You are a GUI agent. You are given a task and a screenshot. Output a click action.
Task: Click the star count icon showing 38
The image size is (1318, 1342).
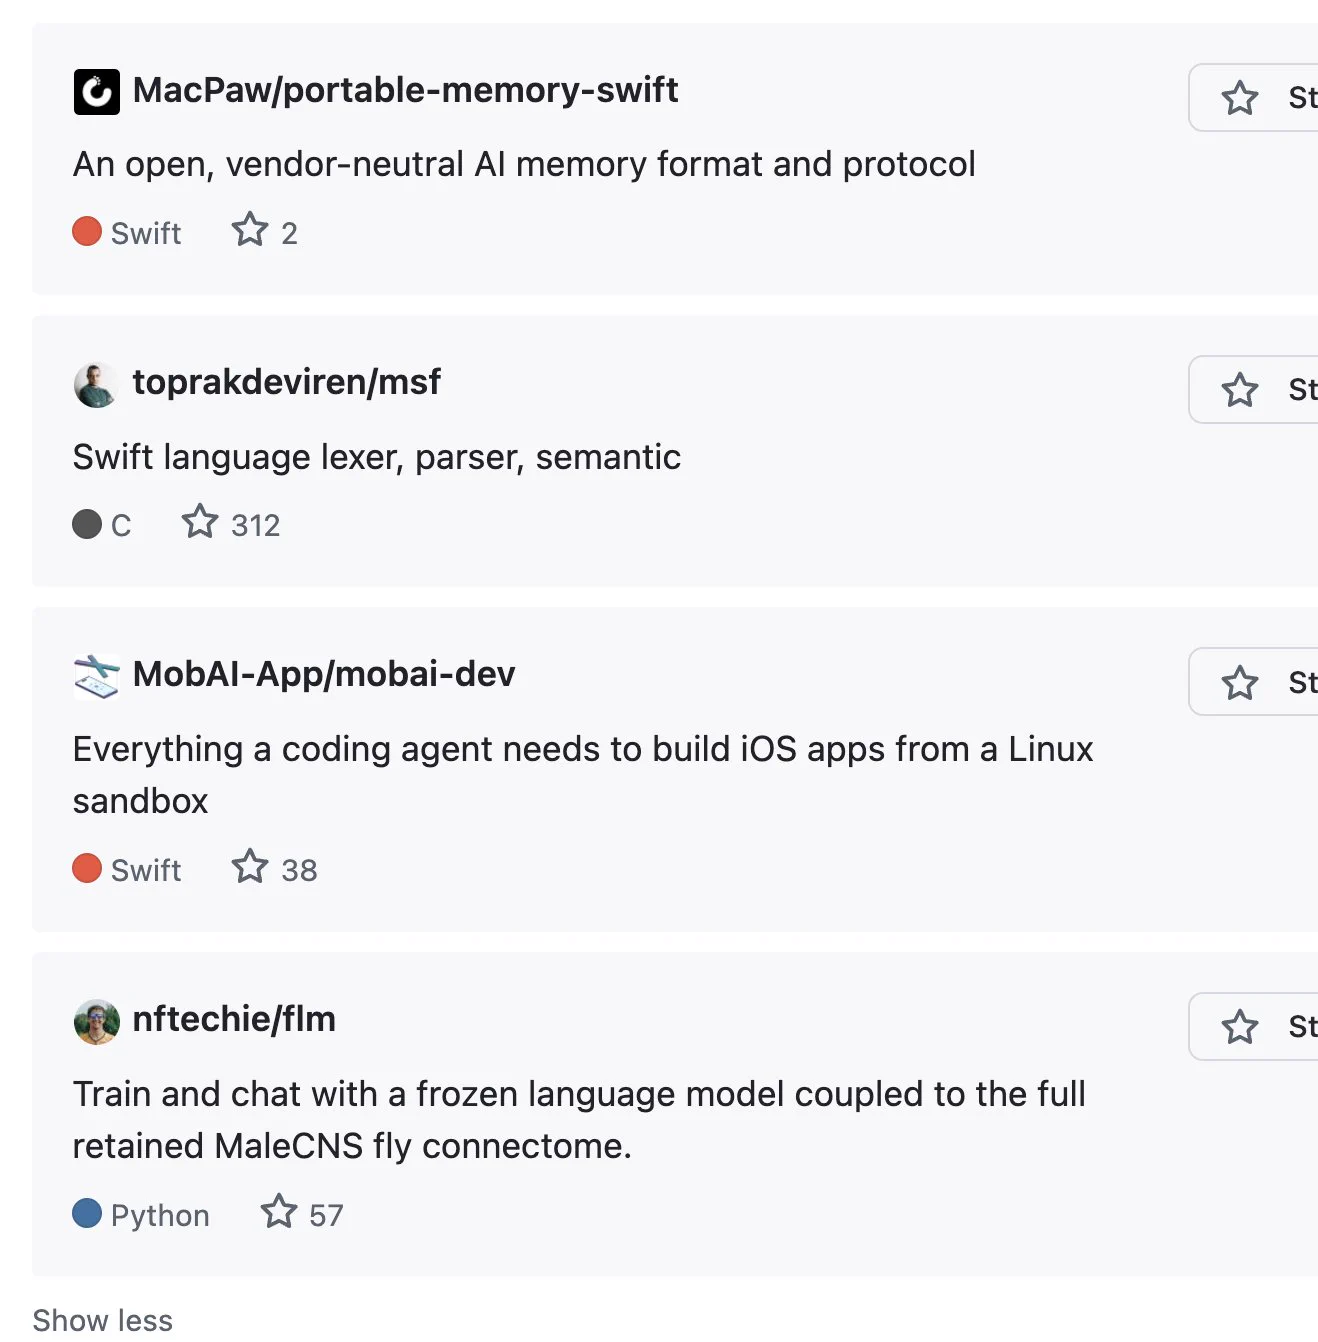[x=250, y=867]
